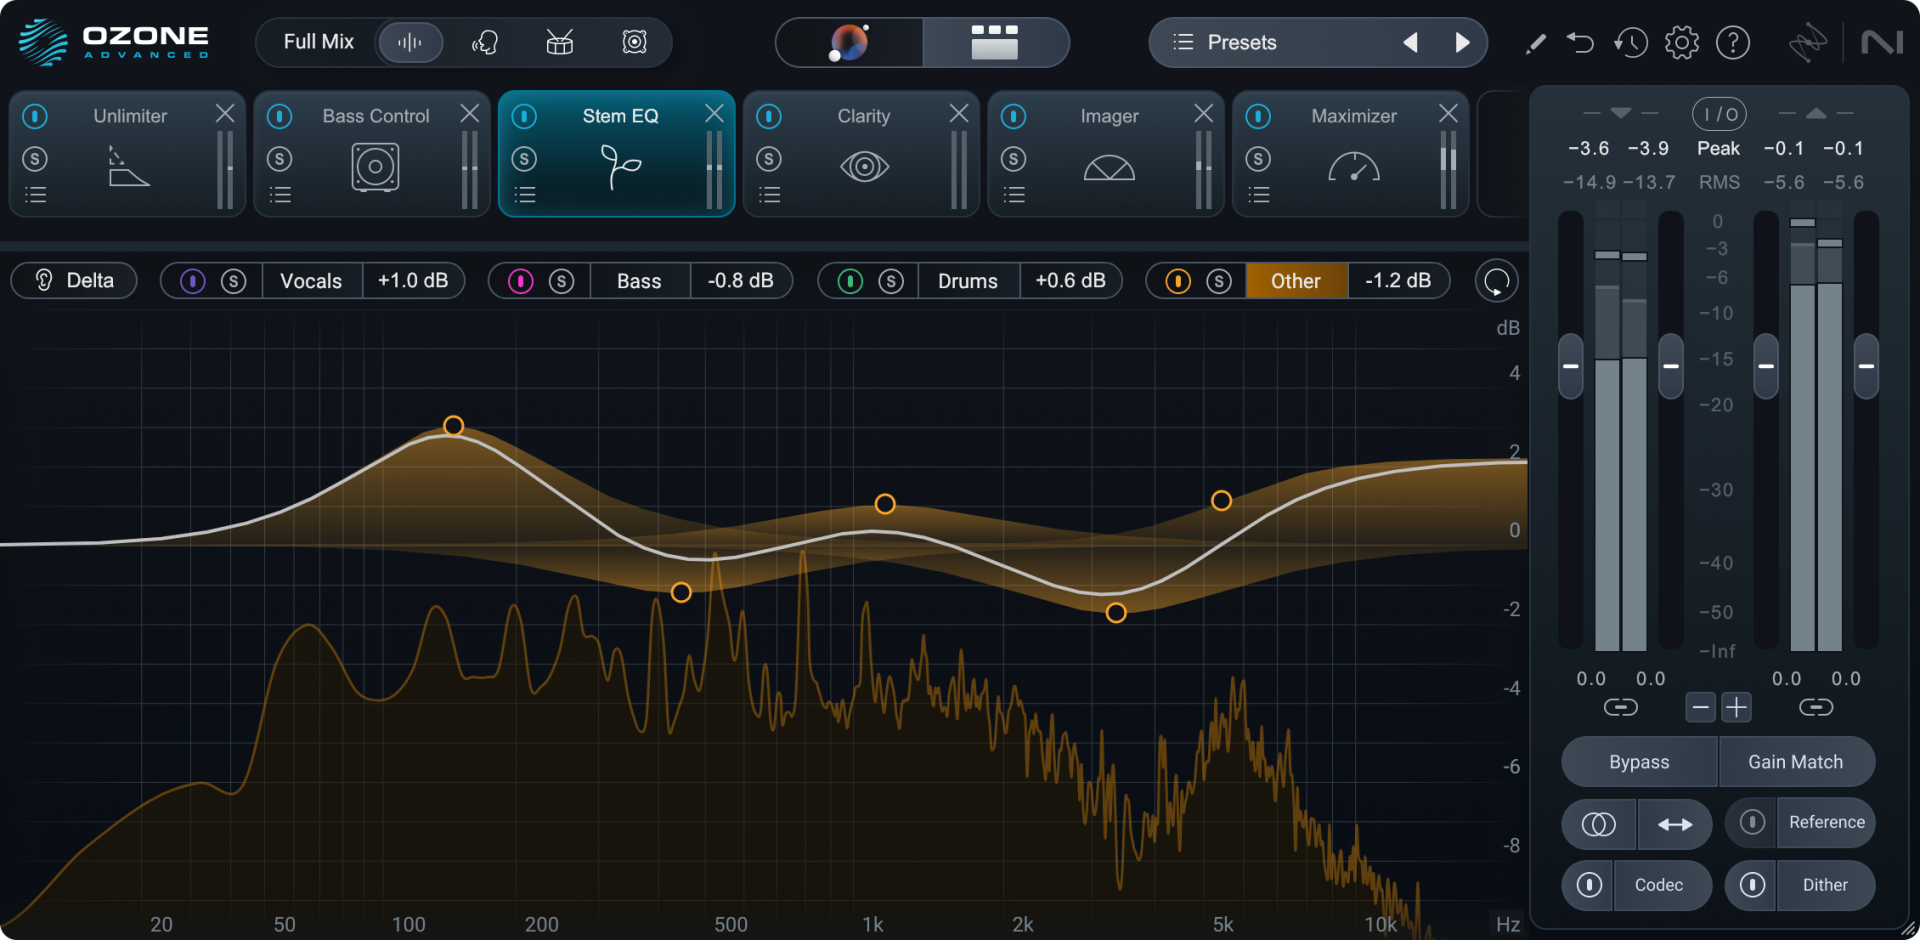The image size is (1920, 940).
Task: Open the Presets dropdown
Action: point(1245,42)
